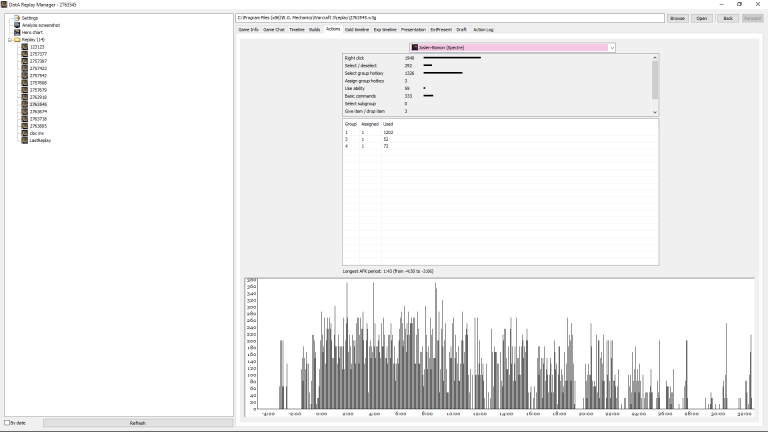This screenshot has width=768, height=432.
Task: Click the replay file path field
Action: (x=450, y=18)
